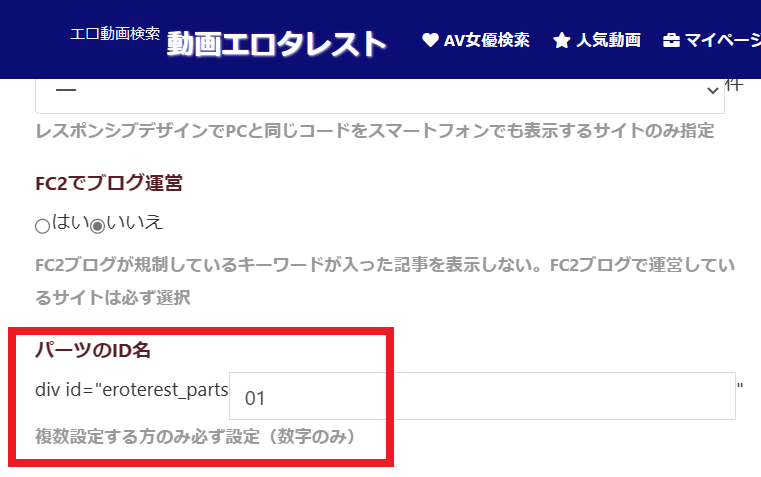Click the 動画エロタレスト site logo
This screenshot has width=761, height=477.
pyautogui.click(x=276, y=44)
